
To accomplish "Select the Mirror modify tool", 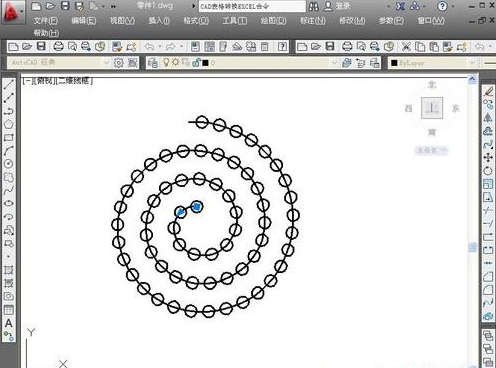I will [488, 117].
